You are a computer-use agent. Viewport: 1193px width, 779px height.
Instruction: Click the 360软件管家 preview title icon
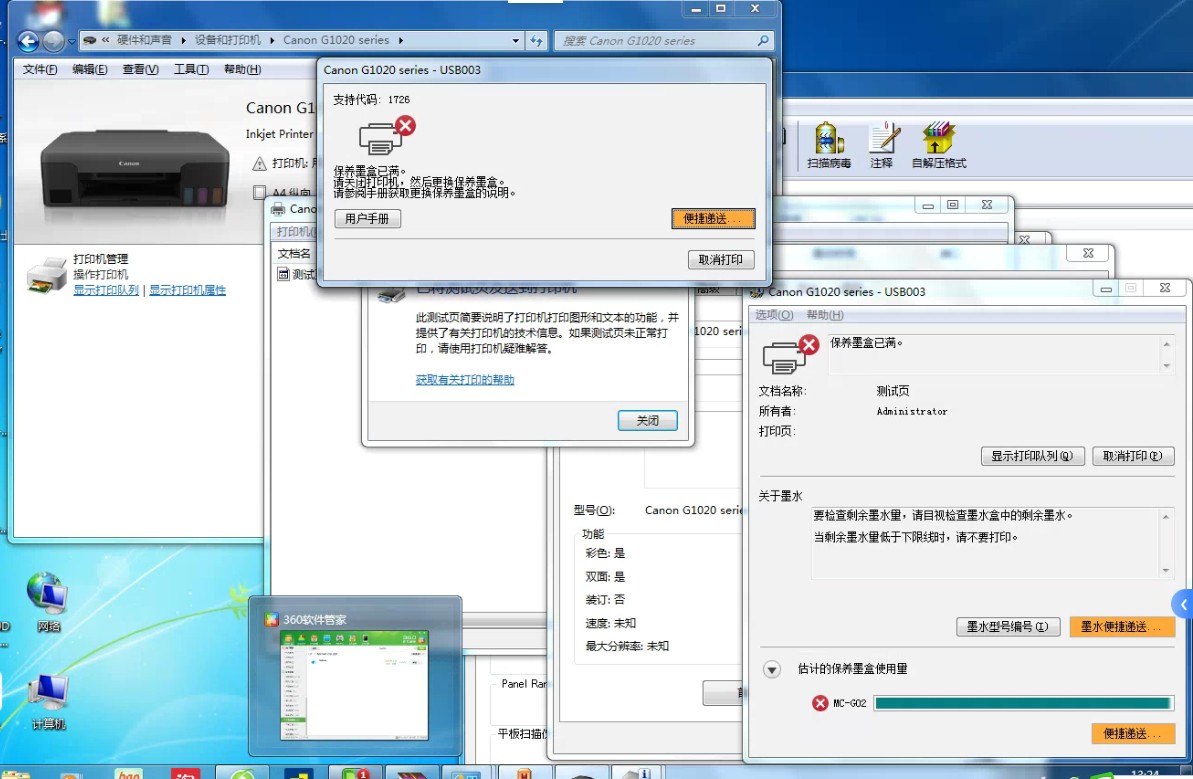coord(272,619)
